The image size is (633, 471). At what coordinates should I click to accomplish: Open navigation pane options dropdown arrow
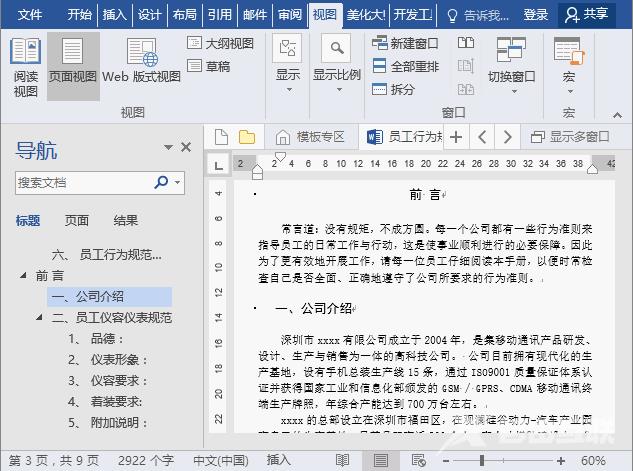coord(169,147)
